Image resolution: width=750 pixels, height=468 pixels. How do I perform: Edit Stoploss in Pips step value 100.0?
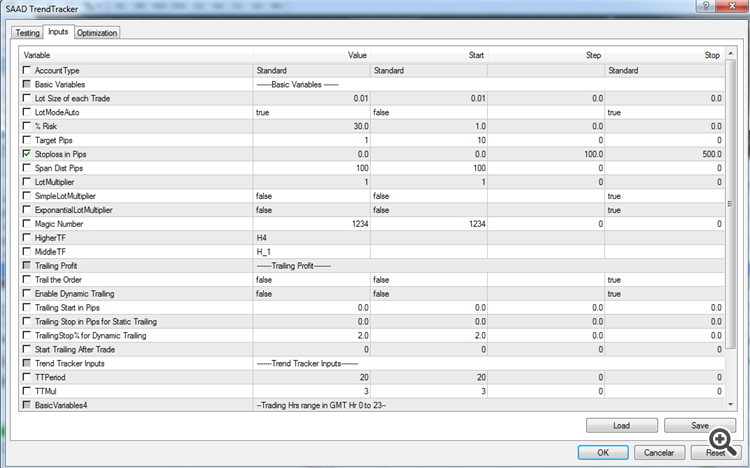coord(546,154)
